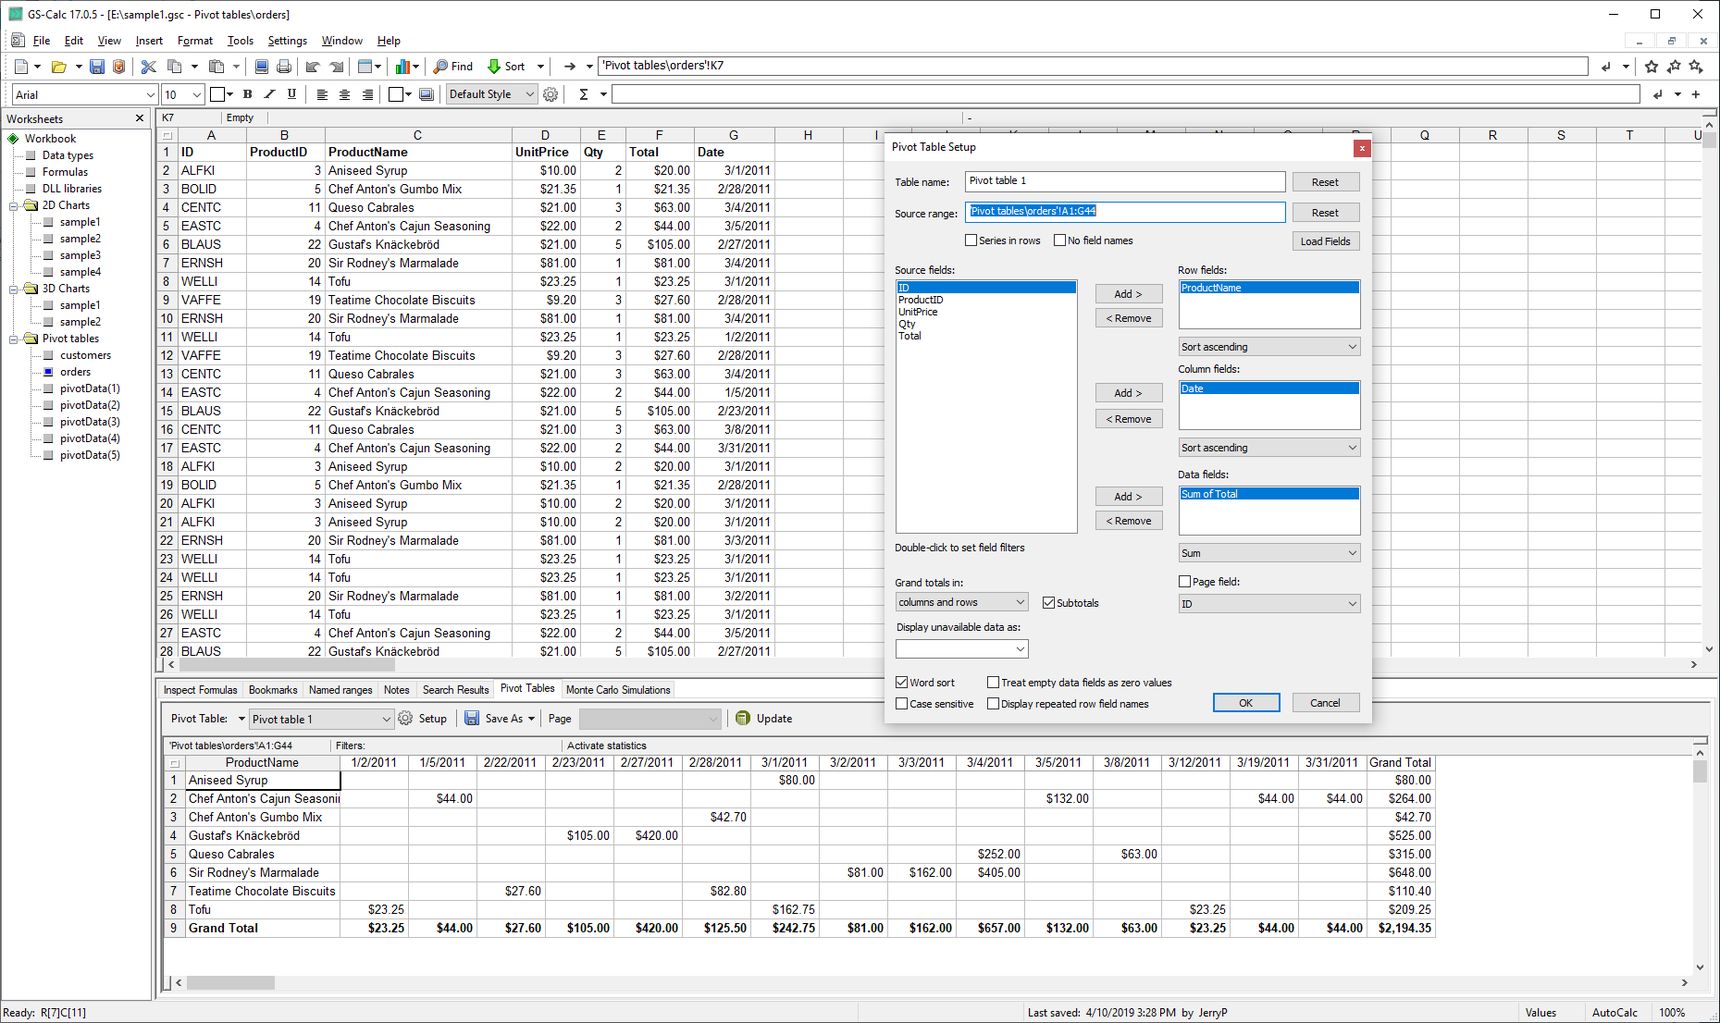Center align cell text
This screenshot has height=1023, width=1720.
345,94
